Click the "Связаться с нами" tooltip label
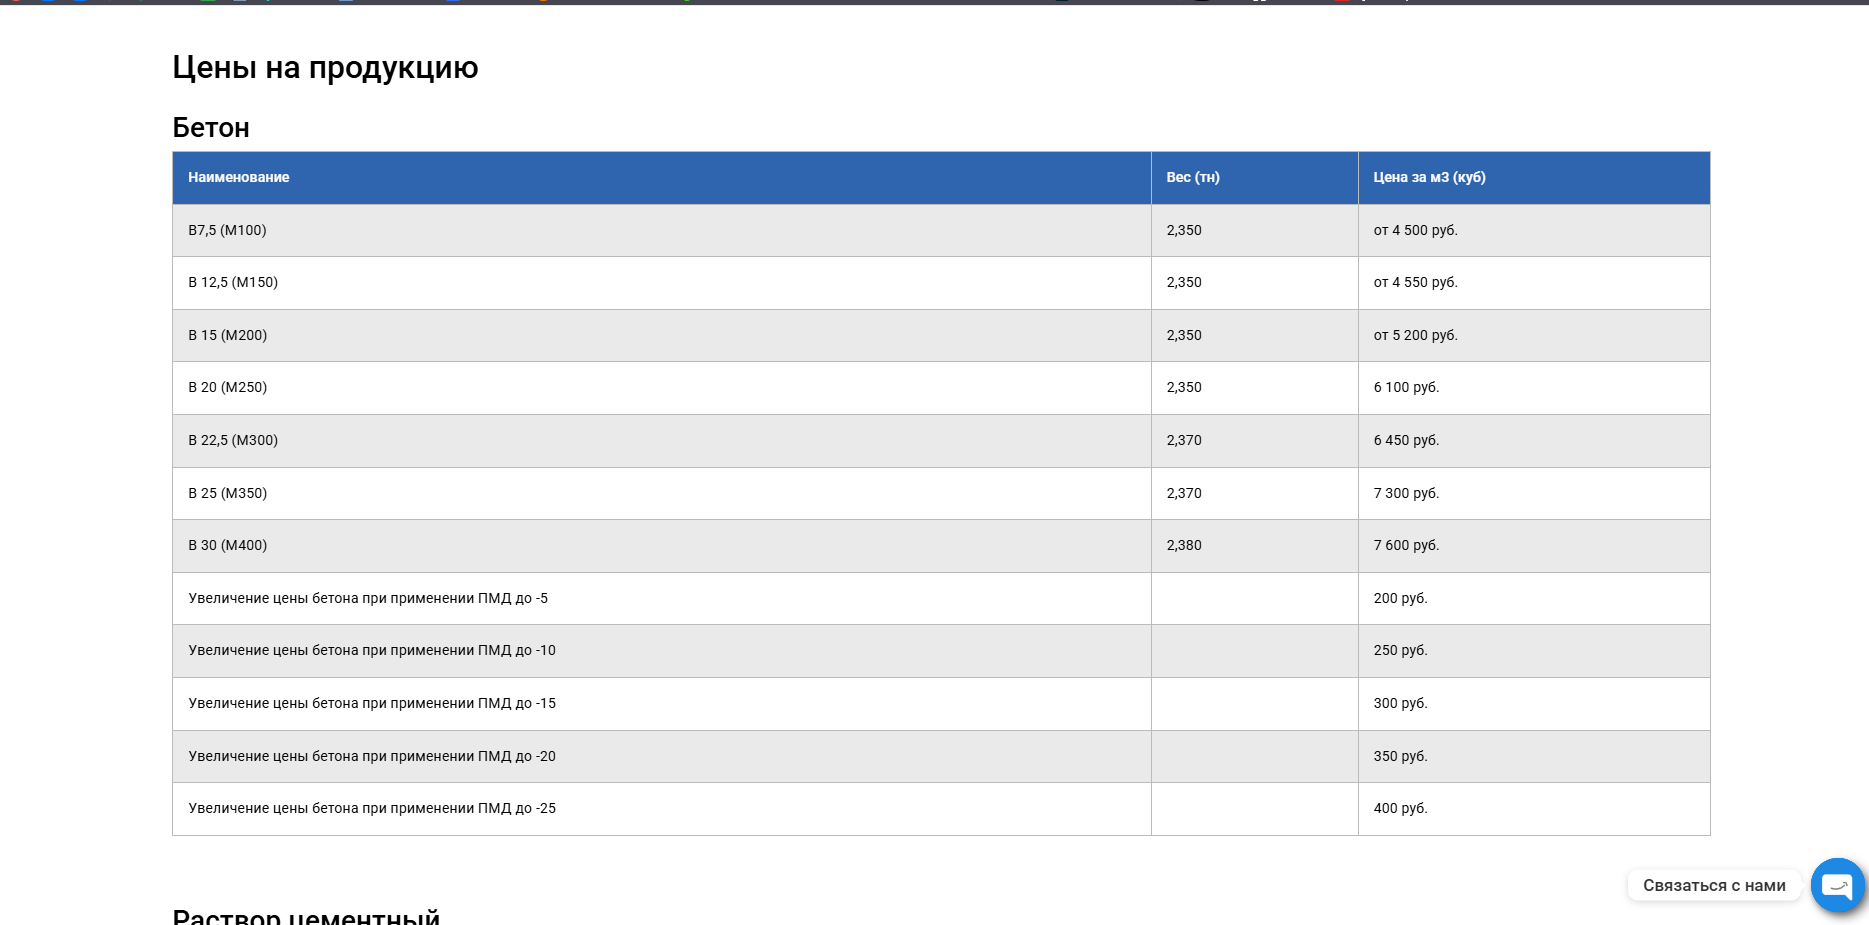Image resolution: width=1869 pixels, height=925 pixels. coord(1713,885)
